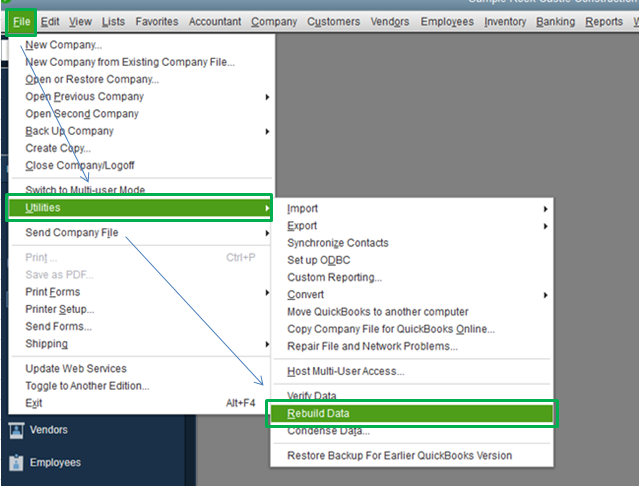The width and height of the screenshot is (639, 486).
Task: Expand Print Forms submenu
Action: coord(139,292)
